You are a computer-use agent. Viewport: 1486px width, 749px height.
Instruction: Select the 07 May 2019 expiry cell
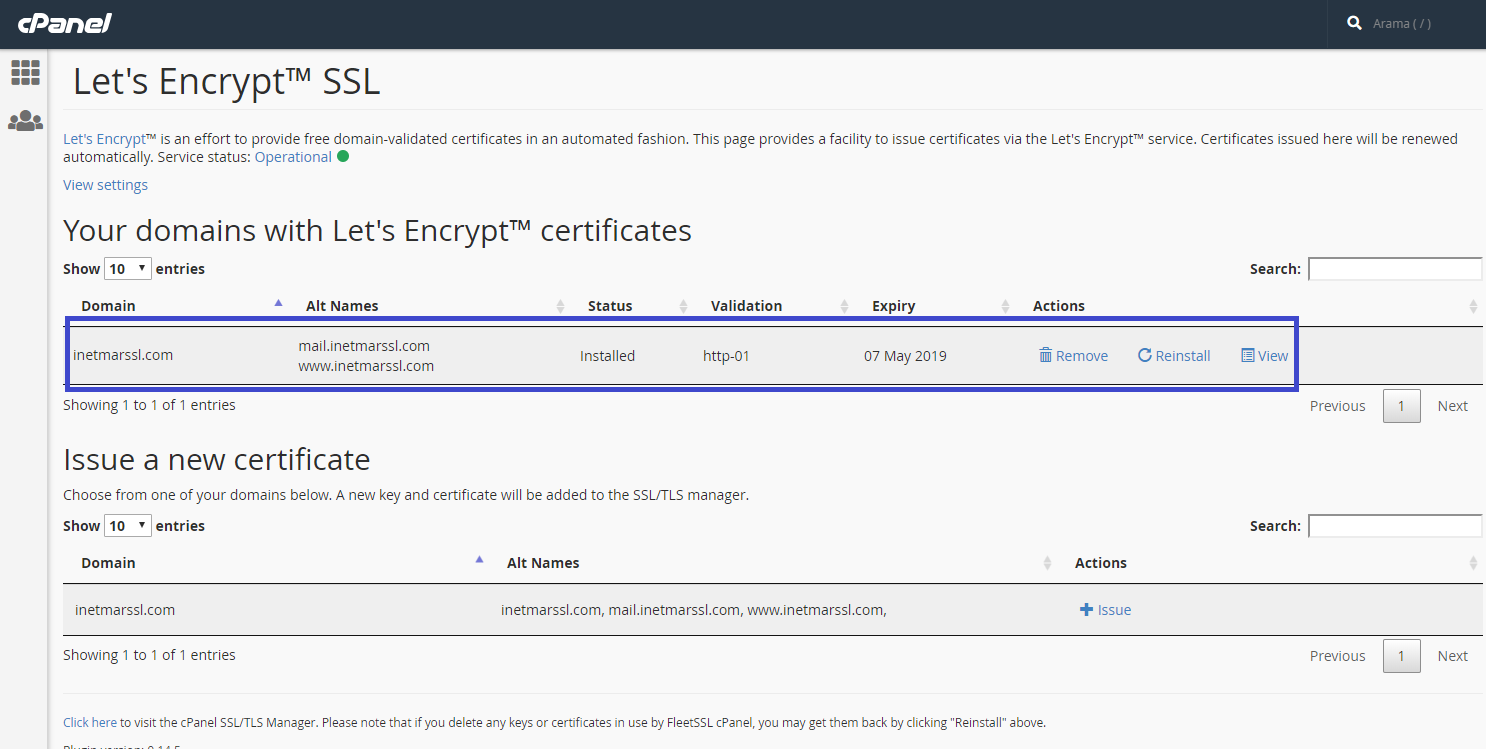tap(905, 356)
